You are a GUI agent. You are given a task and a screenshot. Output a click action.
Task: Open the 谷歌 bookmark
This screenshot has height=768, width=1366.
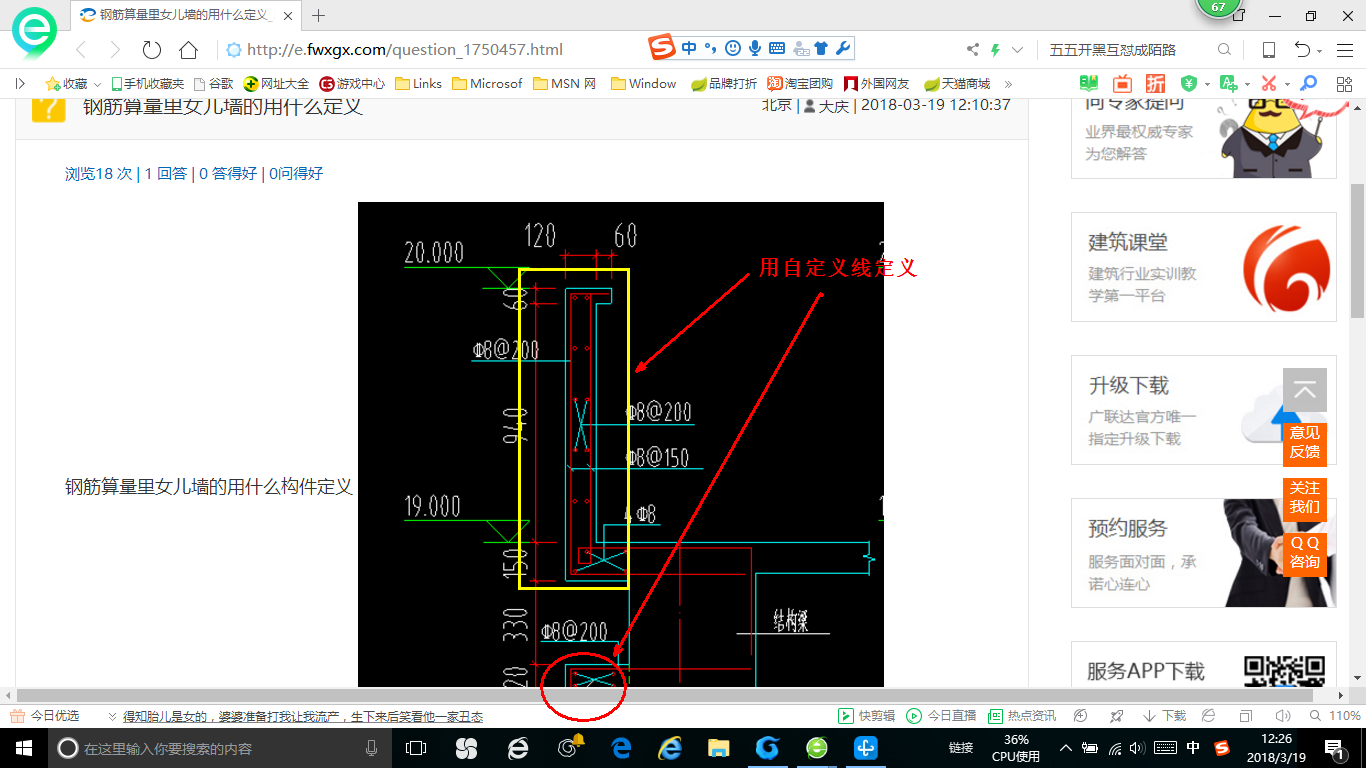[x=213, y=84]
